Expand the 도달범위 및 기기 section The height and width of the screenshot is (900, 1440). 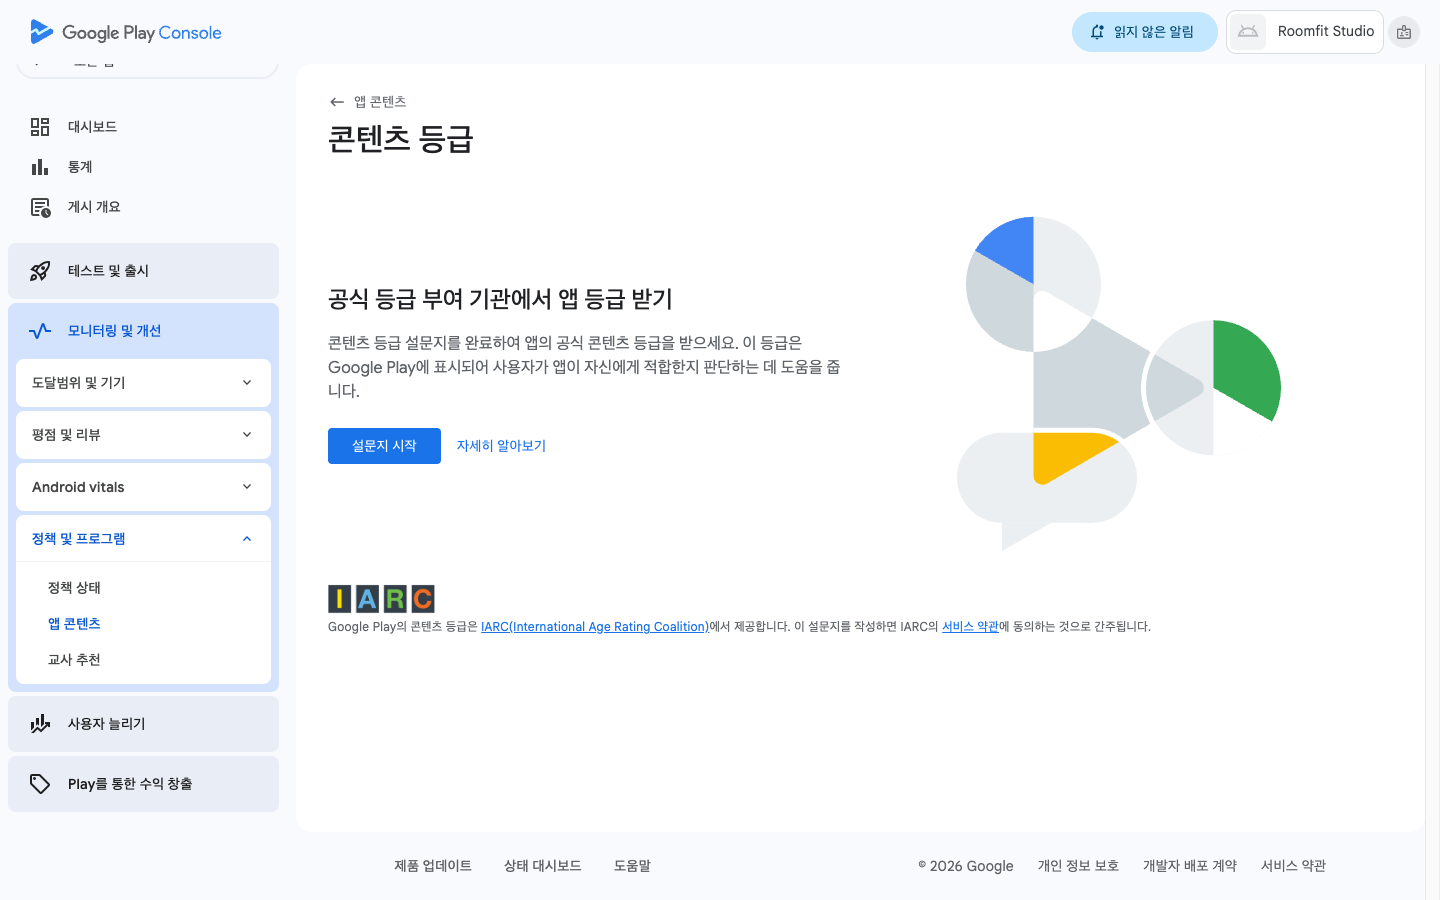click(143, 383)
